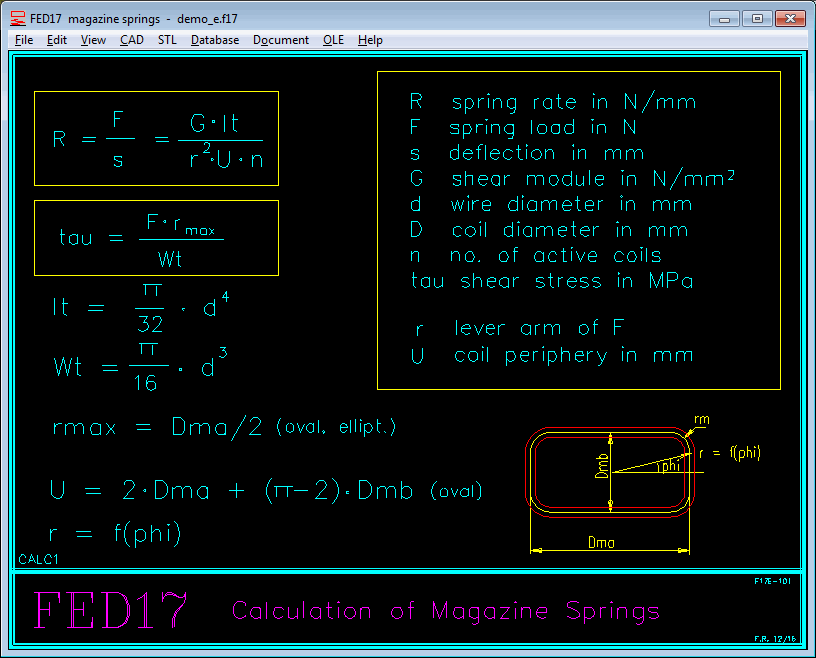Click the 'wire diameter in mm' legend line

click(551, 204)
